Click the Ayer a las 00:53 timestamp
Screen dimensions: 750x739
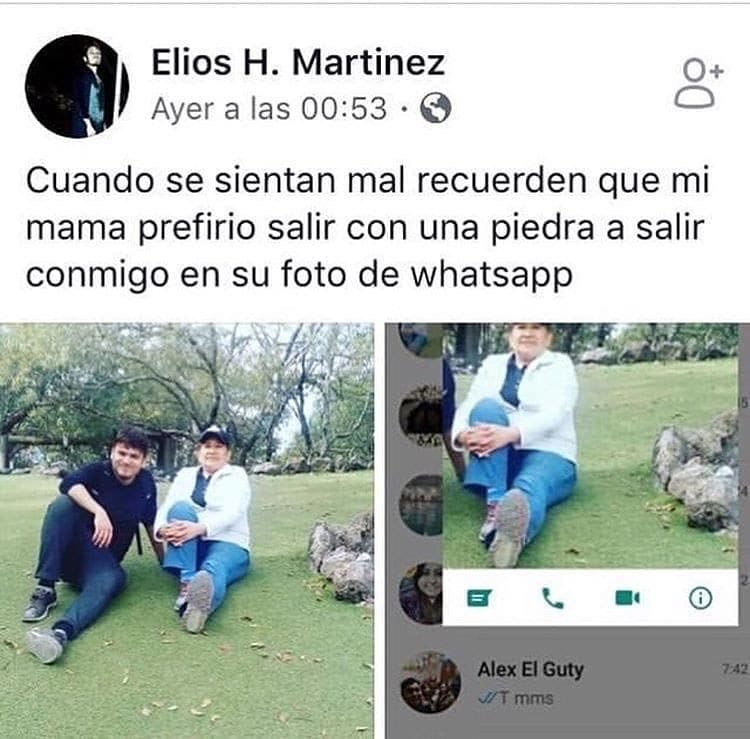269,109
